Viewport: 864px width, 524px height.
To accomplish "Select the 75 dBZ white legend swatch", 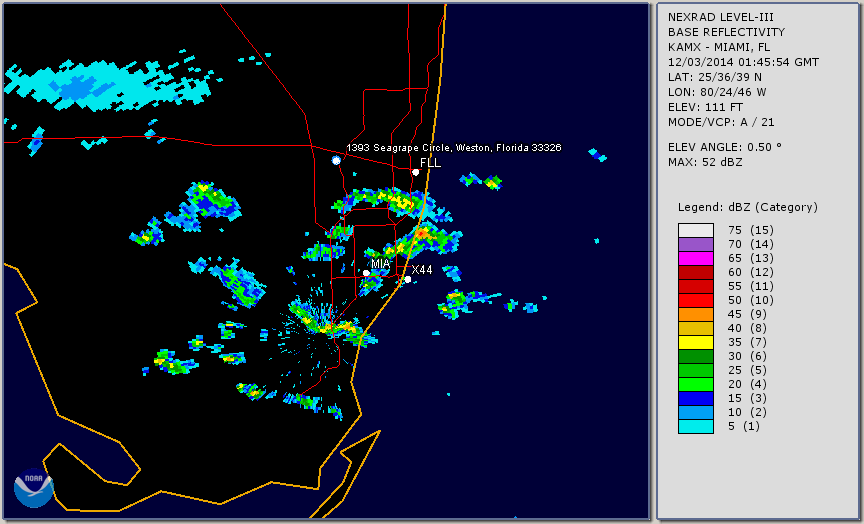I will tap(696, 230).
